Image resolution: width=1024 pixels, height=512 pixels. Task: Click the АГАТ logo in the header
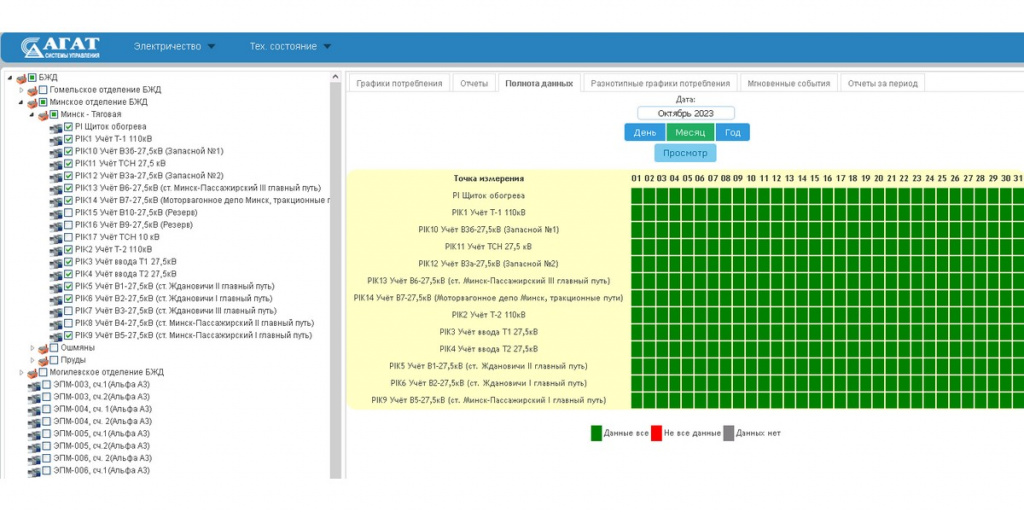(x=60, y=47)
